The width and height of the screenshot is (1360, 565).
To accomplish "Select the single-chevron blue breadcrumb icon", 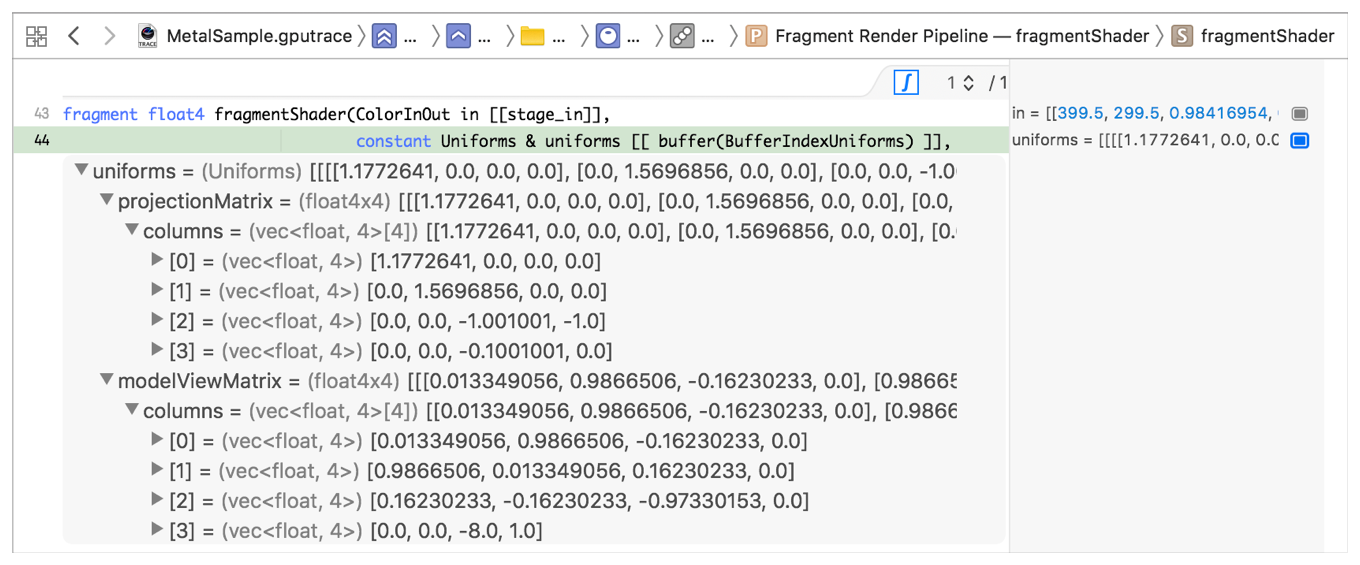I will (x=459, y=37).
